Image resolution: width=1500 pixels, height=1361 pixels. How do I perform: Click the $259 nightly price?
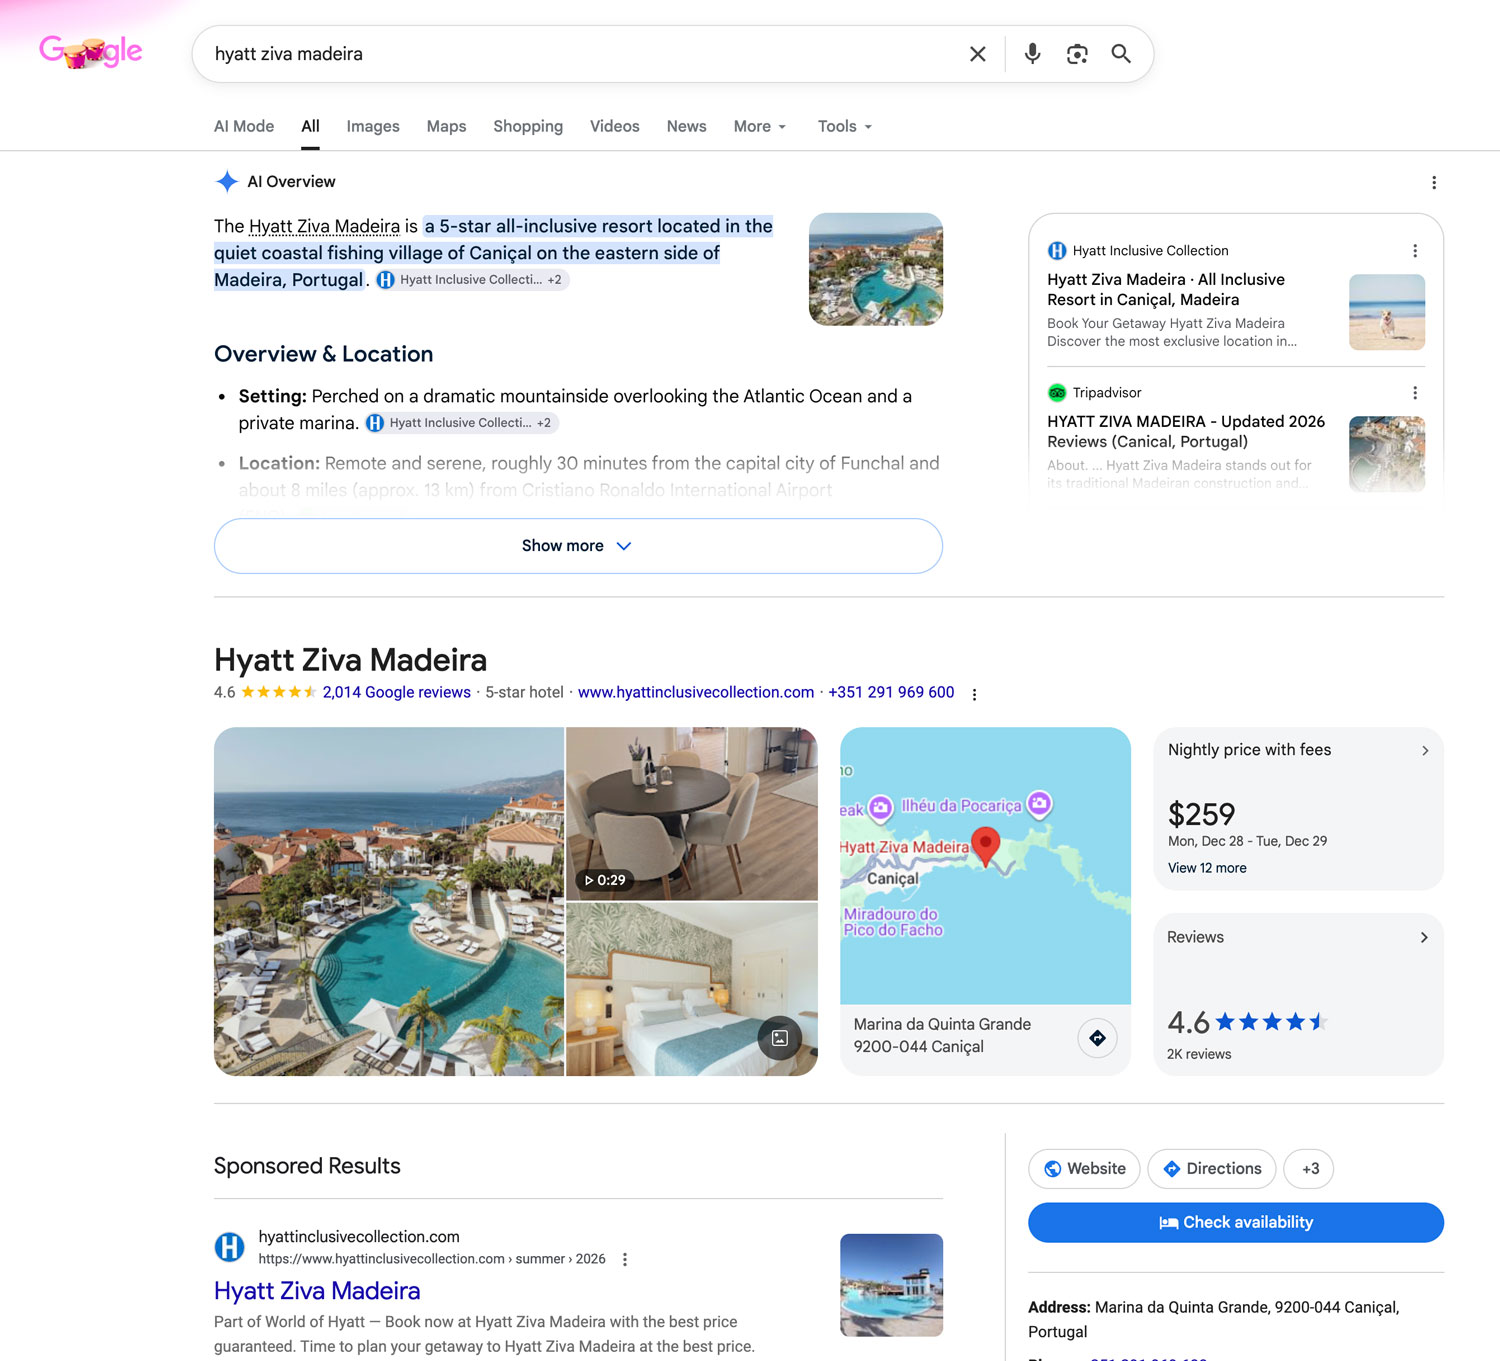(x=1201, y=814)
